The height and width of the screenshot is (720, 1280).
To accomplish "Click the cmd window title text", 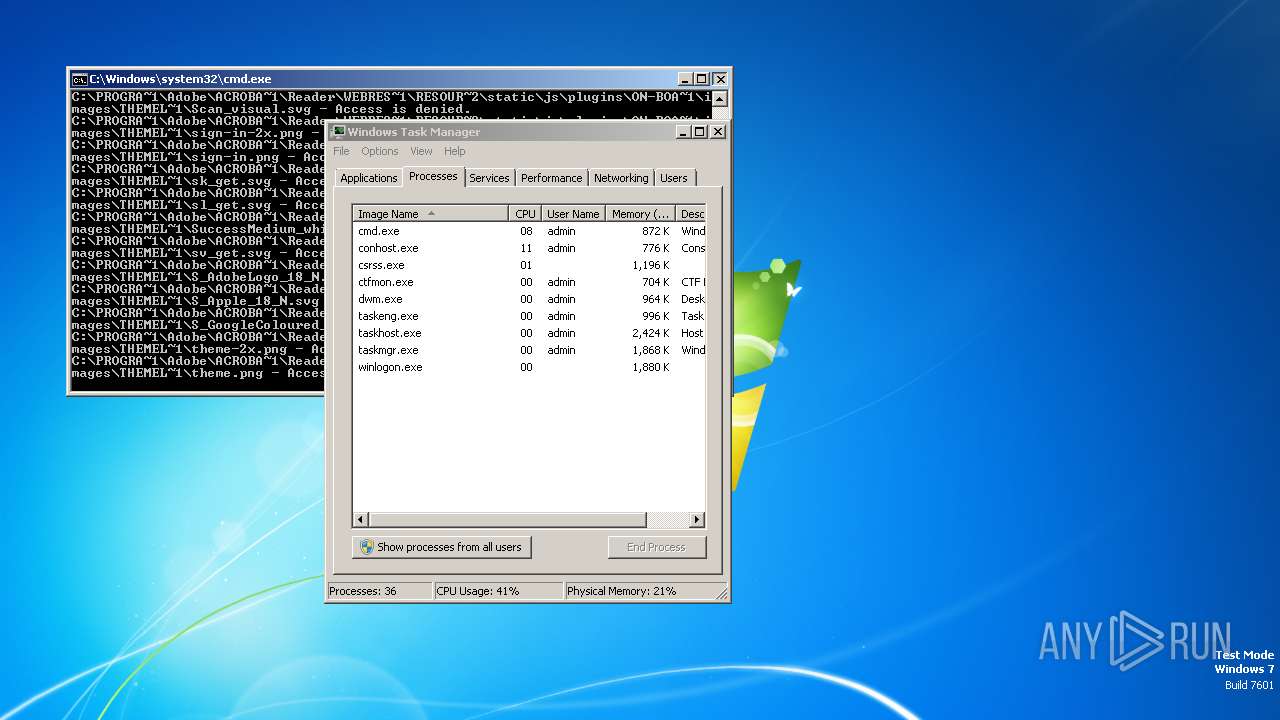I will click(x=180, y=79).
